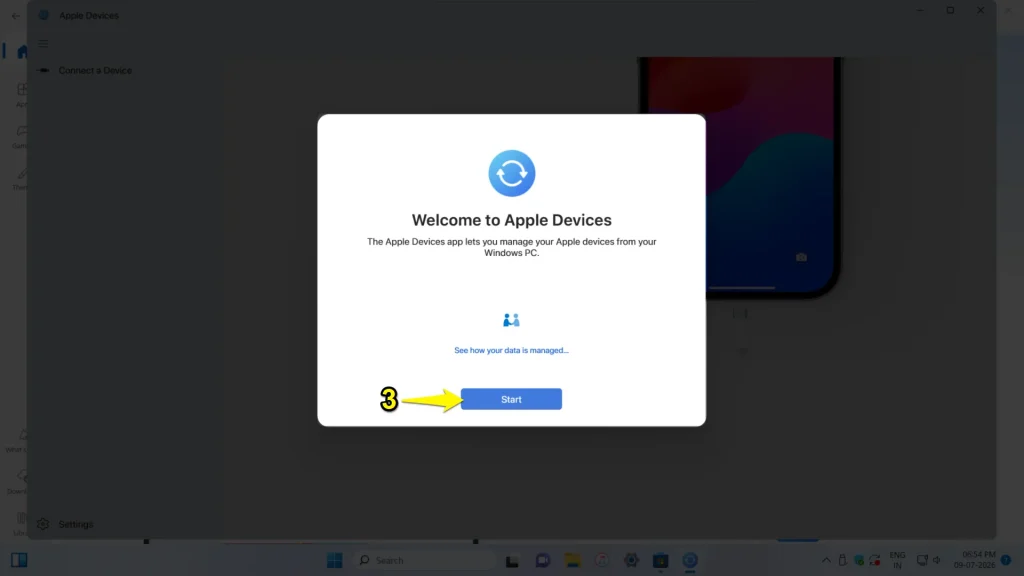
Task: Click the camera icon on the iPhone preview
Action: pyautogui.click(x=801, y=257)
